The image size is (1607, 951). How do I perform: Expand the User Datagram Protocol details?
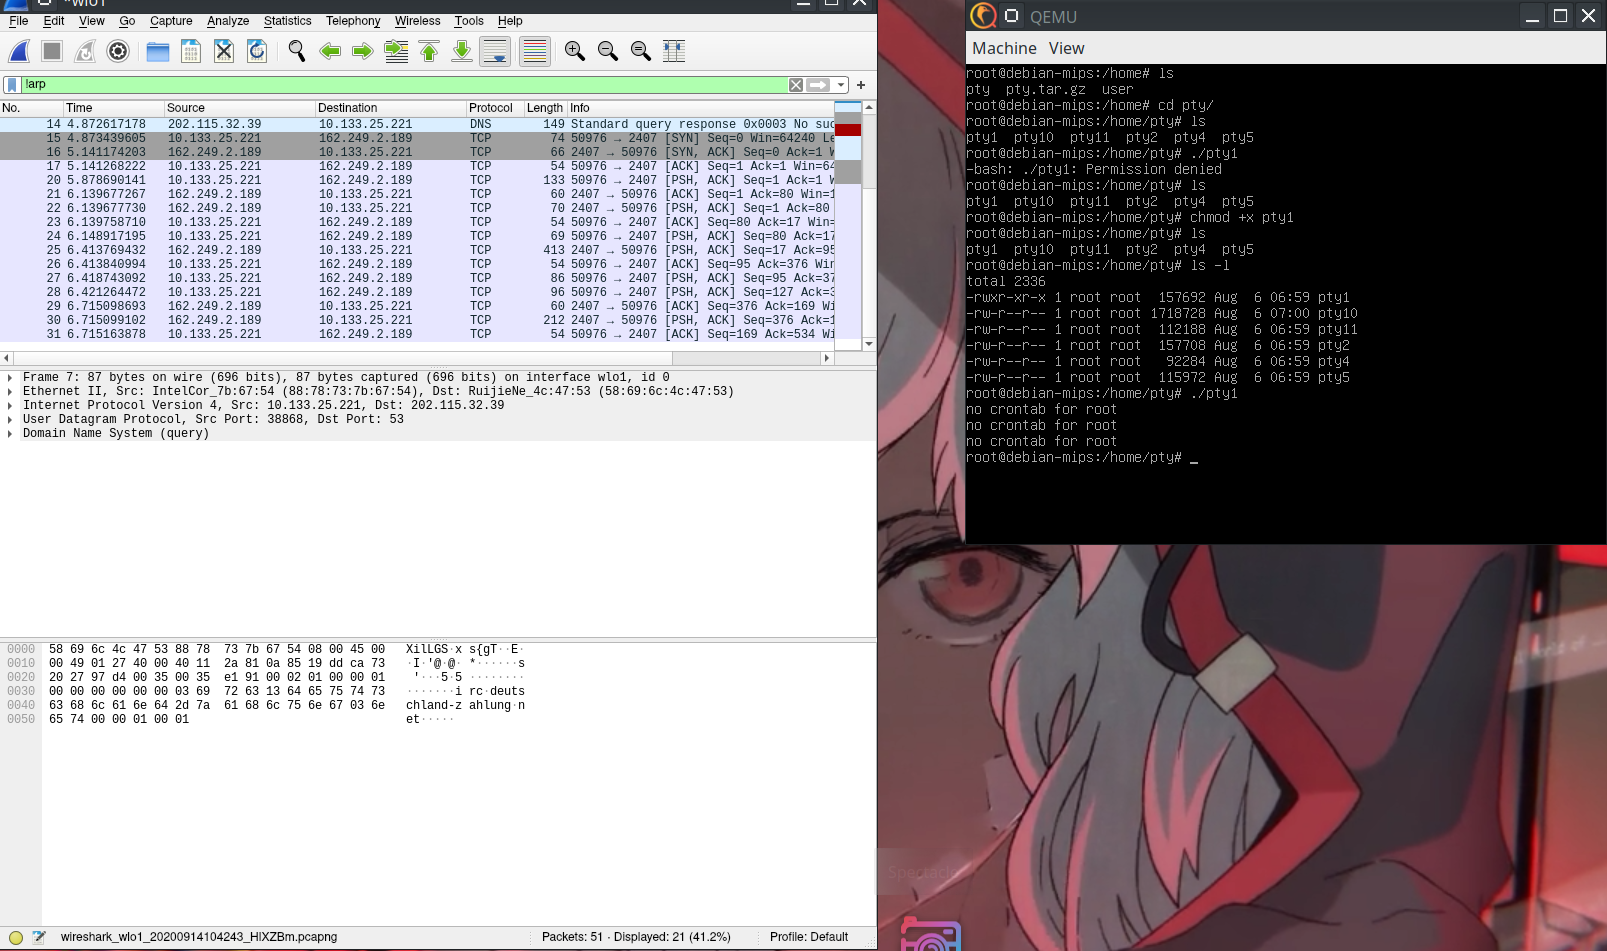10,420
